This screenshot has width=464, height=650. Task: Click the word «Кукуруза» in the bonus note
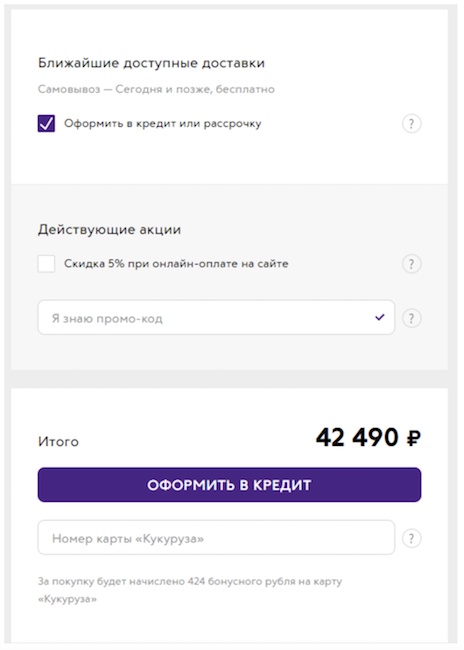pos(67,599)
